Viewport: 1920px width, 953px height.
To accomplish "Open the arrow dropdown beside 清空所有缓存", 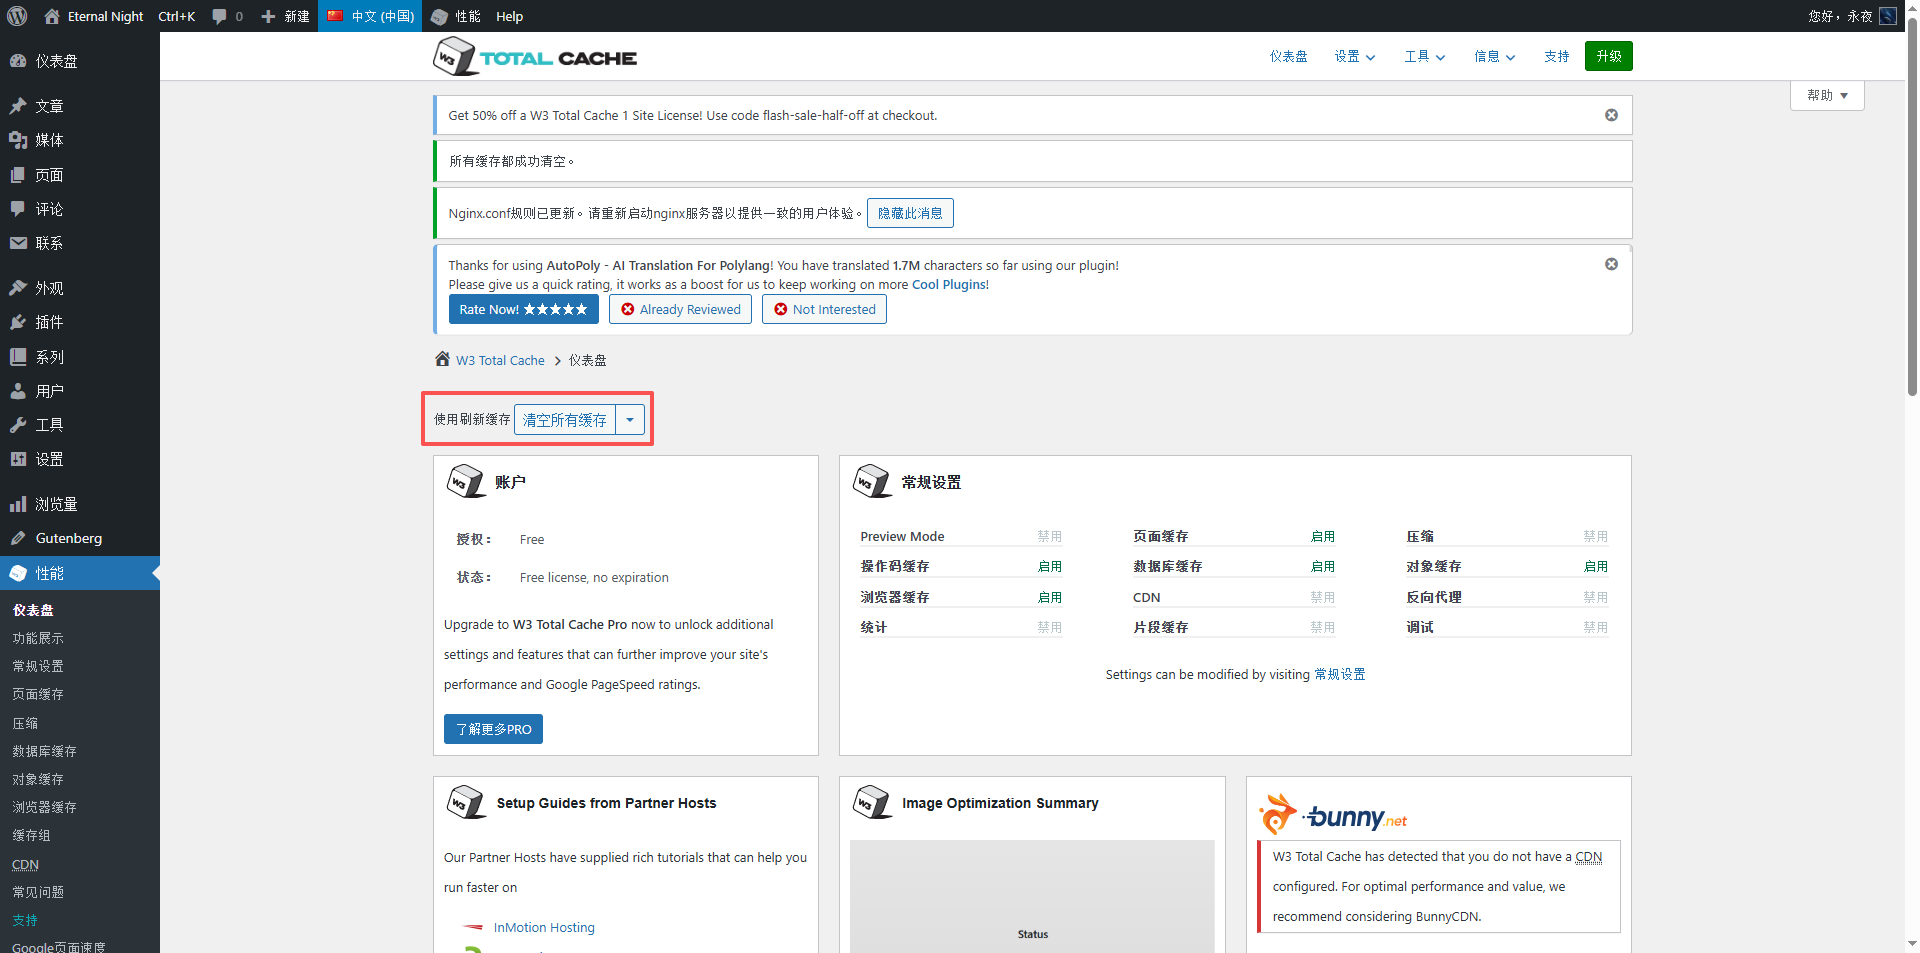I will point(630,420).
